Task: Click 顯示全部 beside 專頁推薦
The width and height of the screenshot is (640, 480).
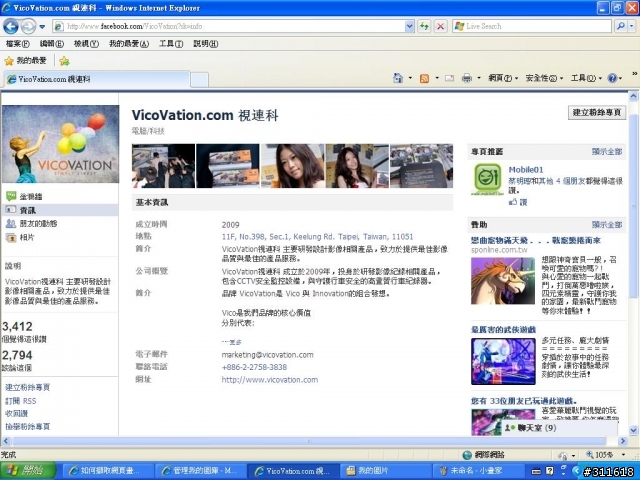Action: click(x=607, y=151)
